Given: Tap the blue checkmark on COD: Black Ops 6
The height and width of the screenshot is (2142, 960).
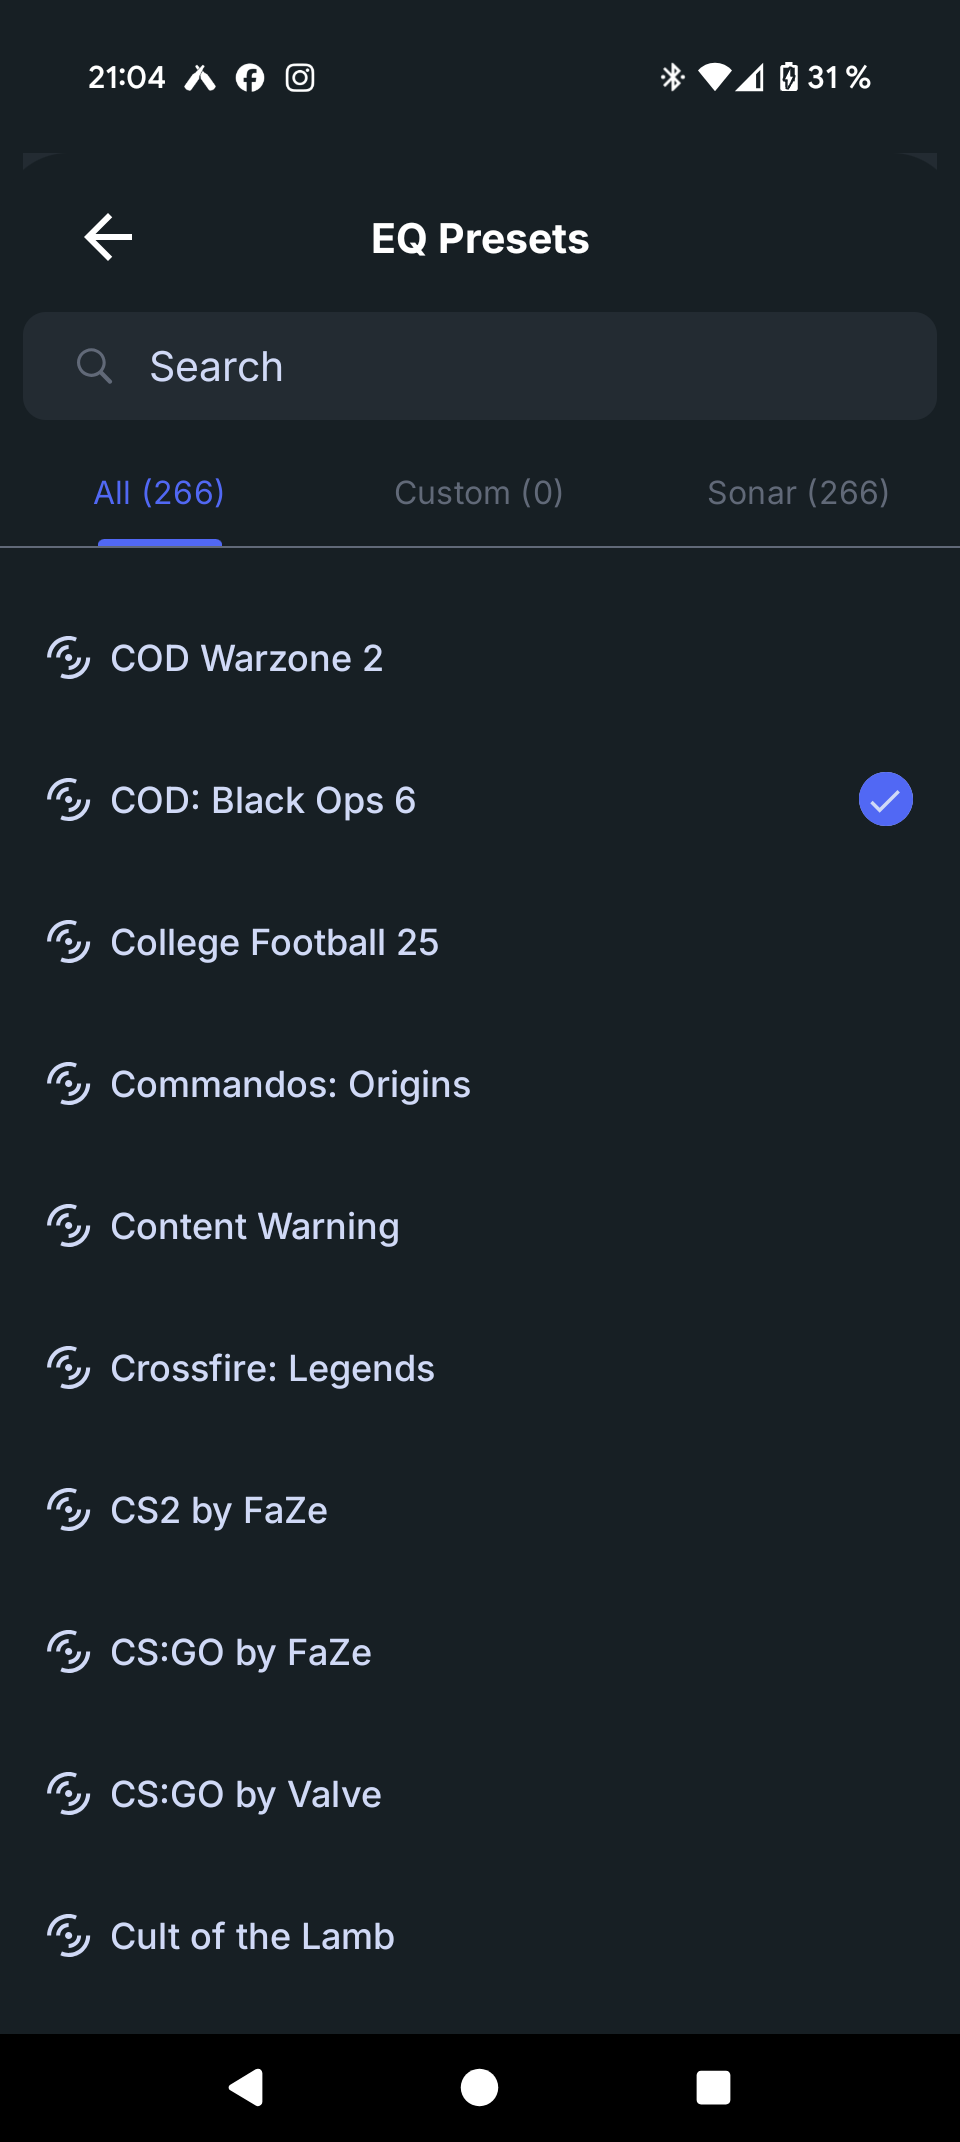Looking at the screenshot, I should pos(885,800).
